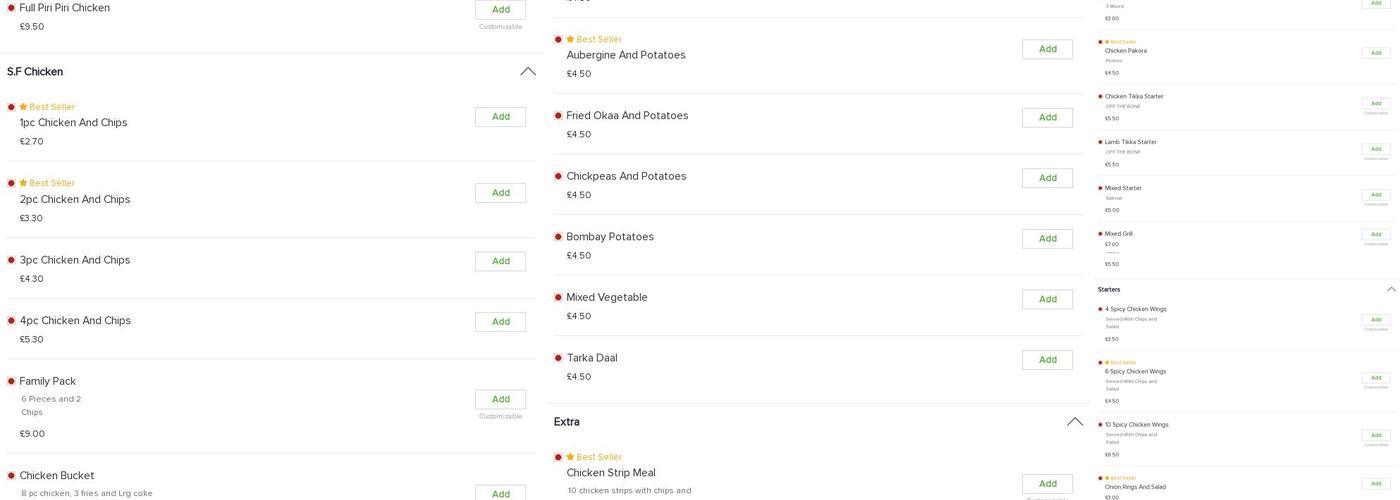Add Chickpeas And Potatoes to basket

click(x=1047, y=178)
